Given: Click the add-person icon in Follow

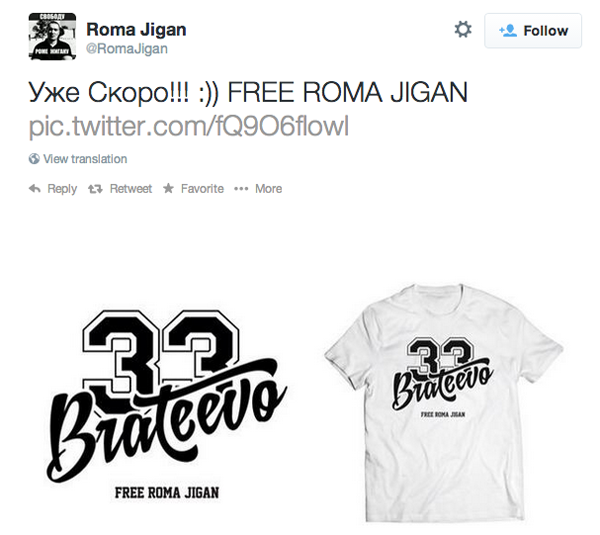Looking at the screenshot, I should pyautogui.click(x=508, y=31).
